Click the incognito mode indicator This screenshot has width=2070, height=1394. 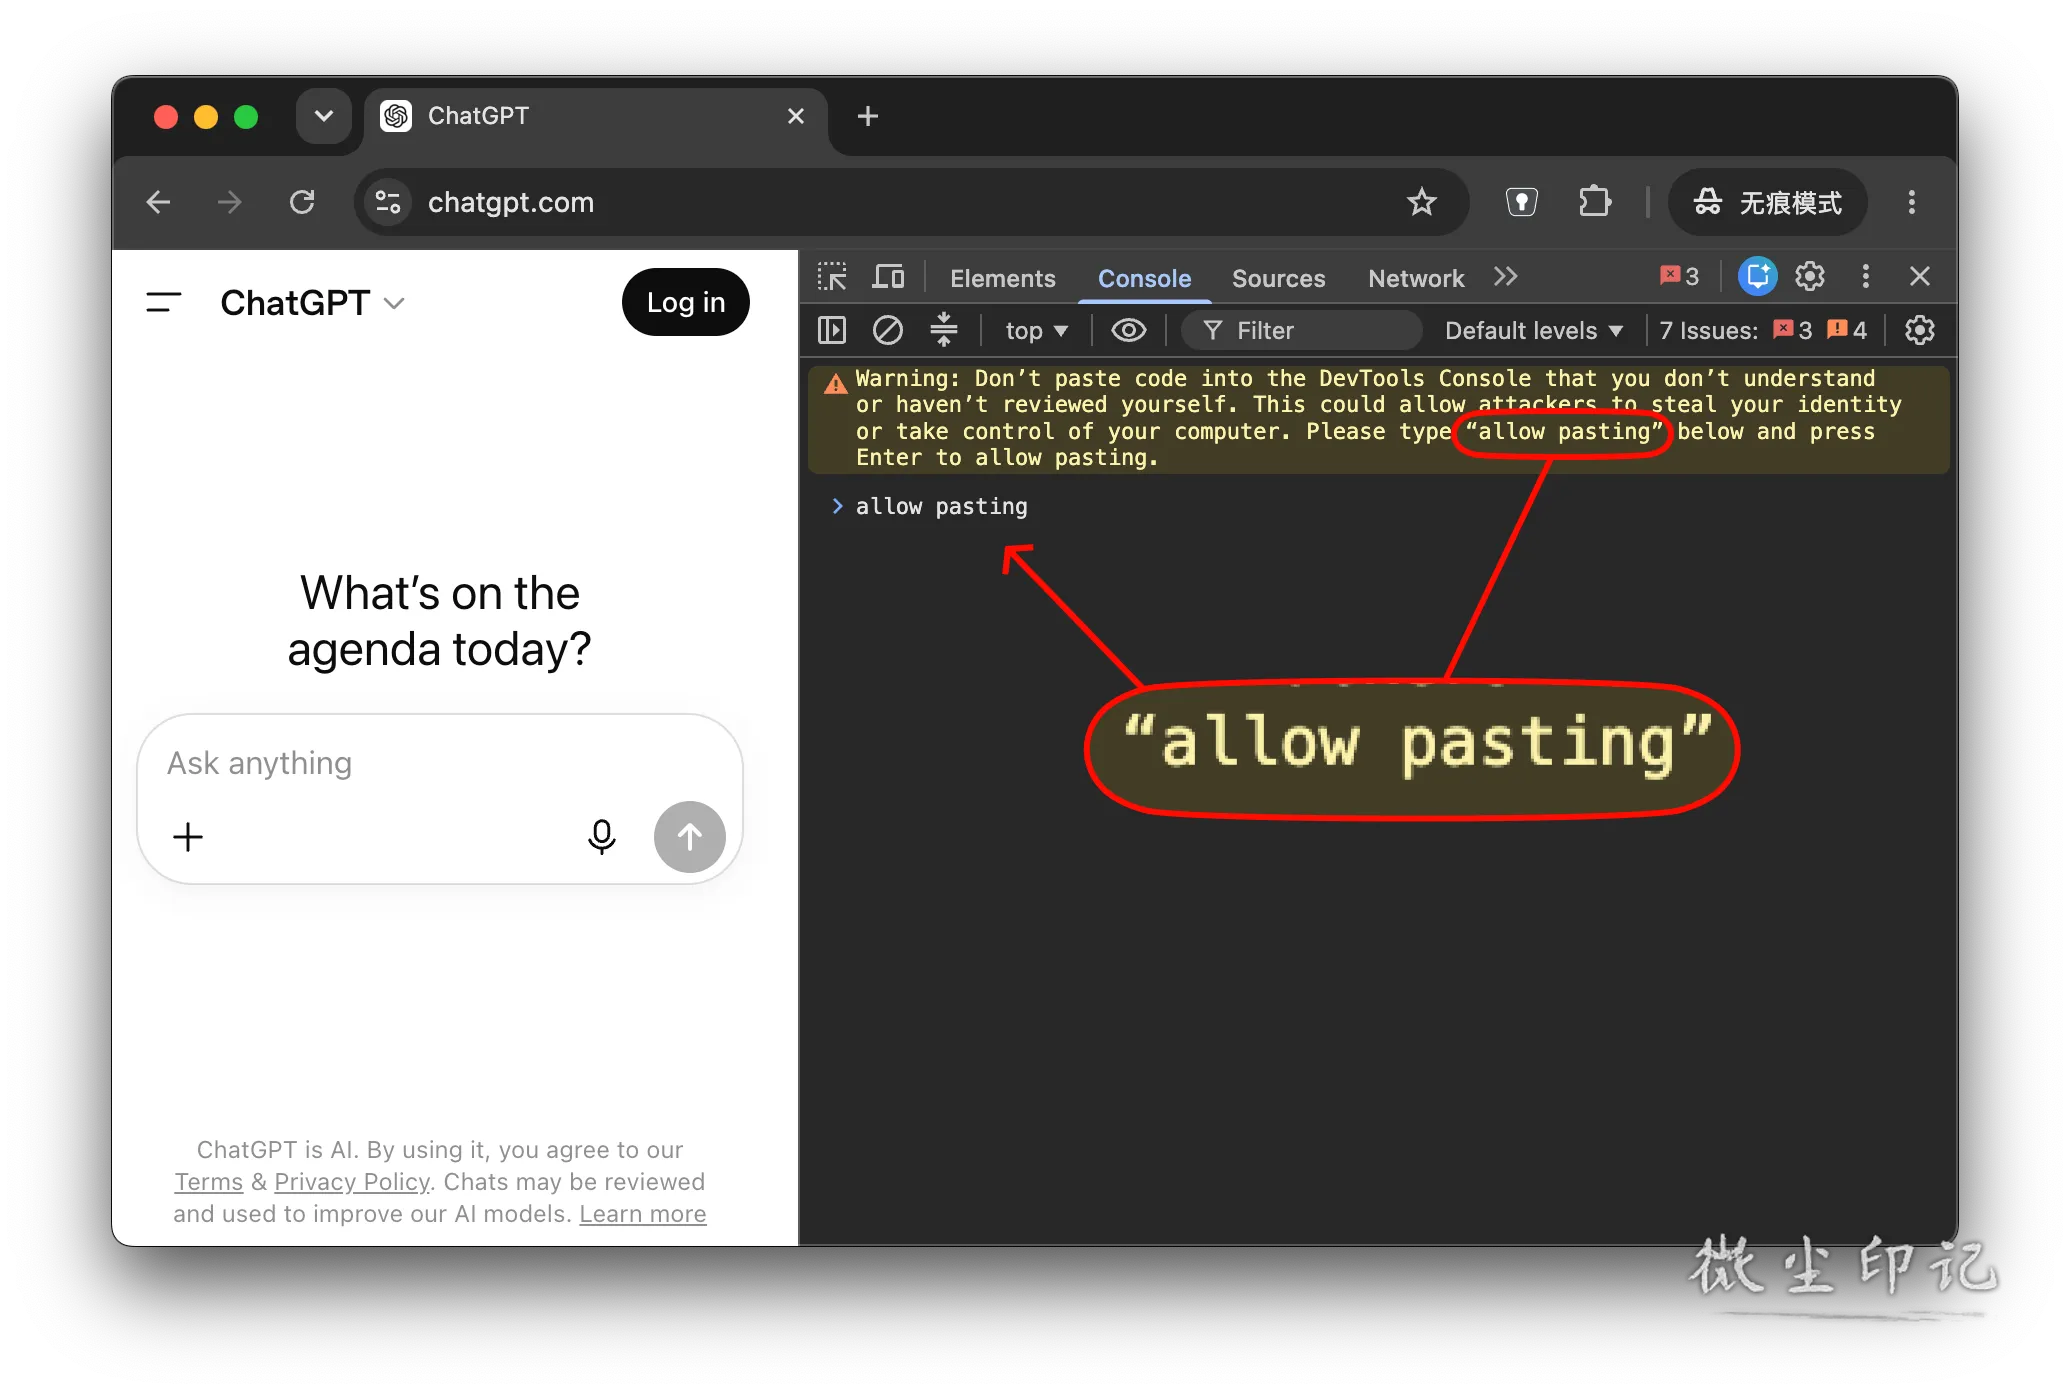[x=1767, y=203]
